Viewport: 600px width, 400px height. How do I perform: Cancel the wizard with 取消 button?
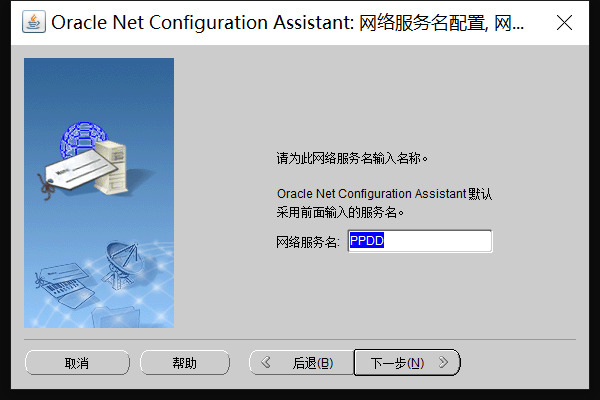77,362
